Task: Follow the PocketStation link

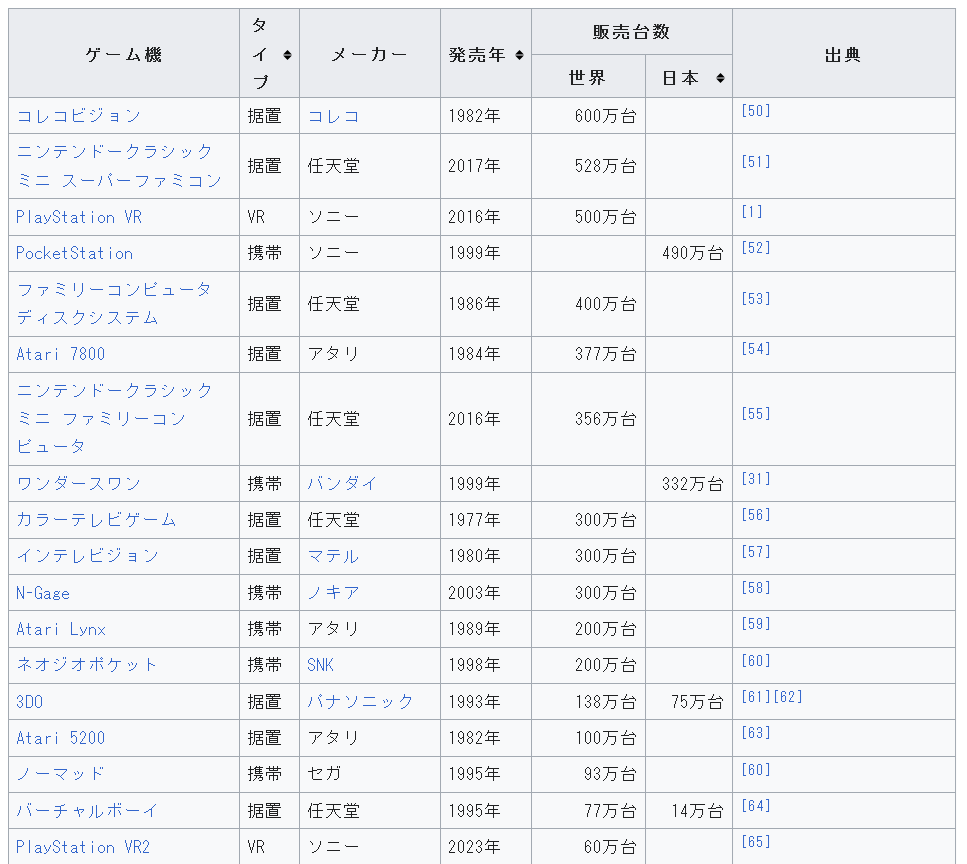Action: tap(75, 253)
